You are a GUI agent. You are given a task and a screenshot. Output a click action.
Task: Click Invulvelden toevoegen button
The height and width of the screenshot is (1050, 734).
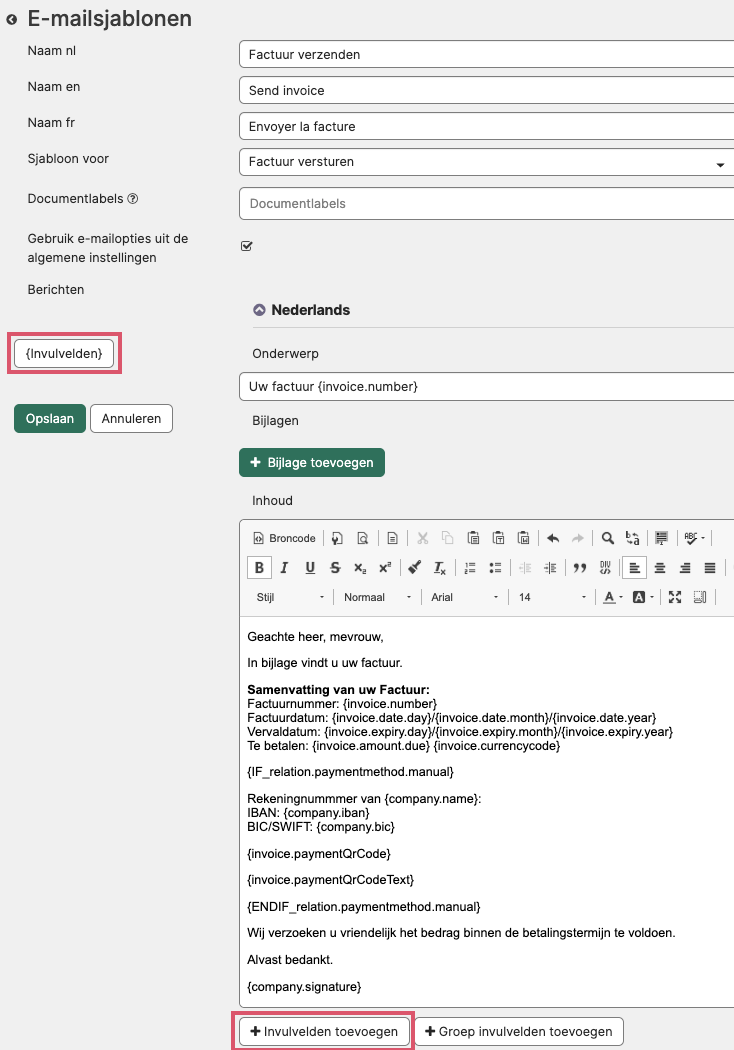click(323, 1032)
